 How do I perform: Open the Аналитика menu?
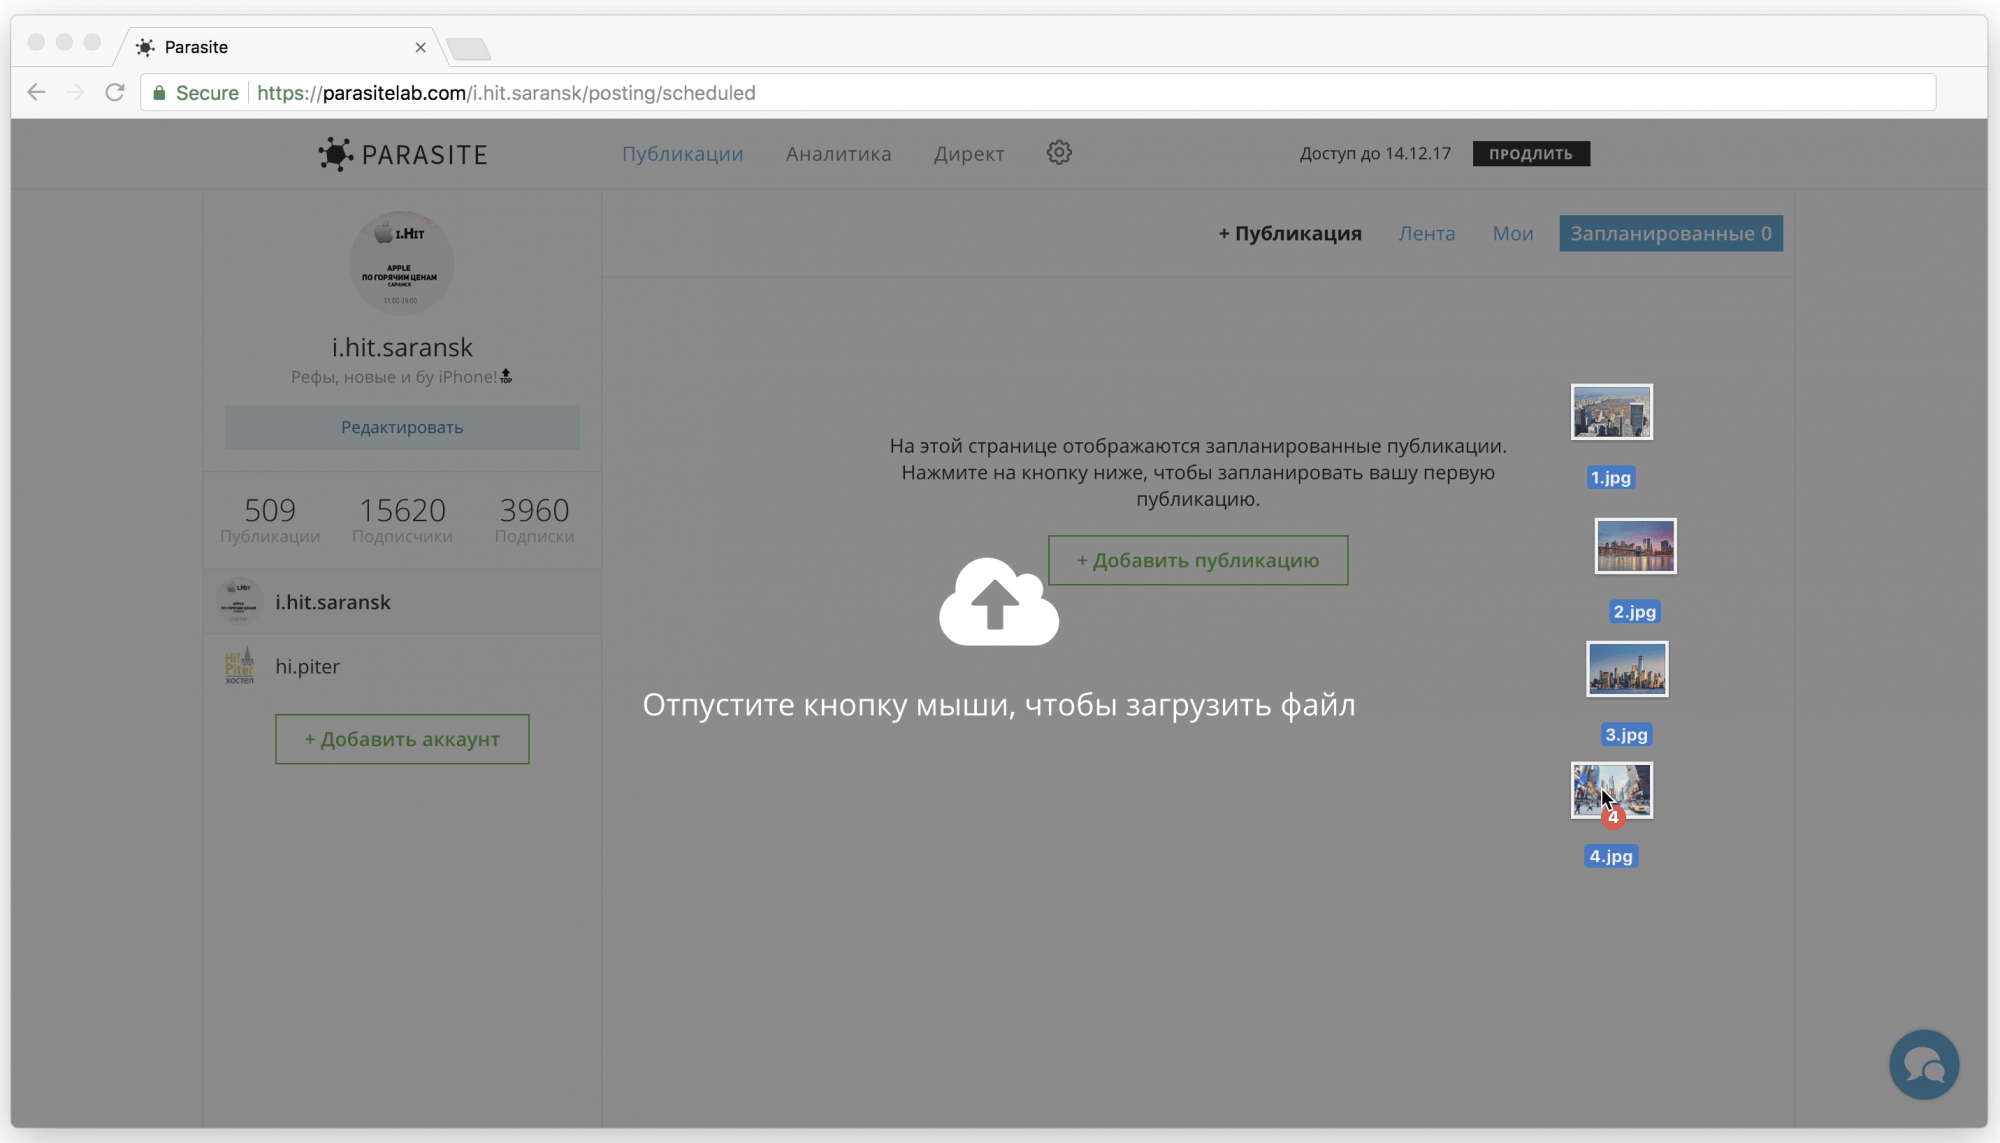(x=838, y=154)
